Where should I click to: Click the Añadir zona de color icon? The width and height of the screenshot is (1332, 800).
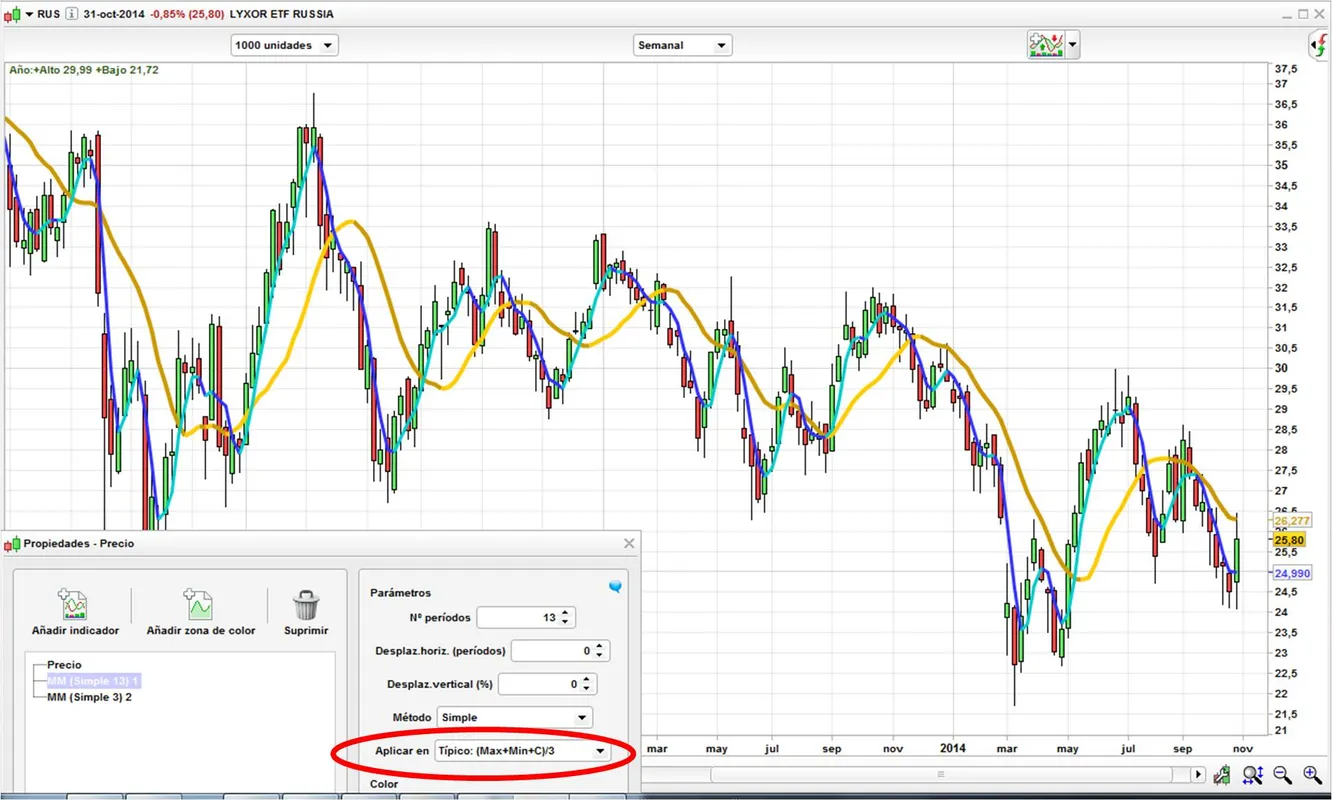[x=200, y=605]
